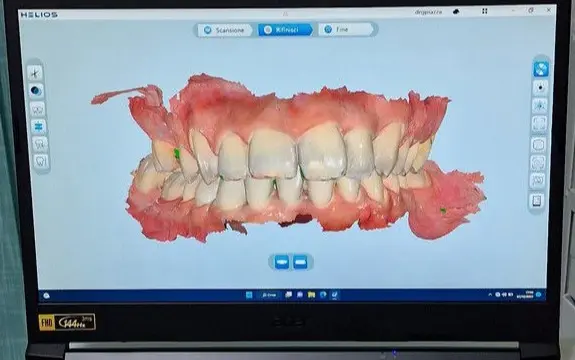Screen dimensions: 575x360
Task: Go to the Scansione workflow step
Action: pos(225,30)
